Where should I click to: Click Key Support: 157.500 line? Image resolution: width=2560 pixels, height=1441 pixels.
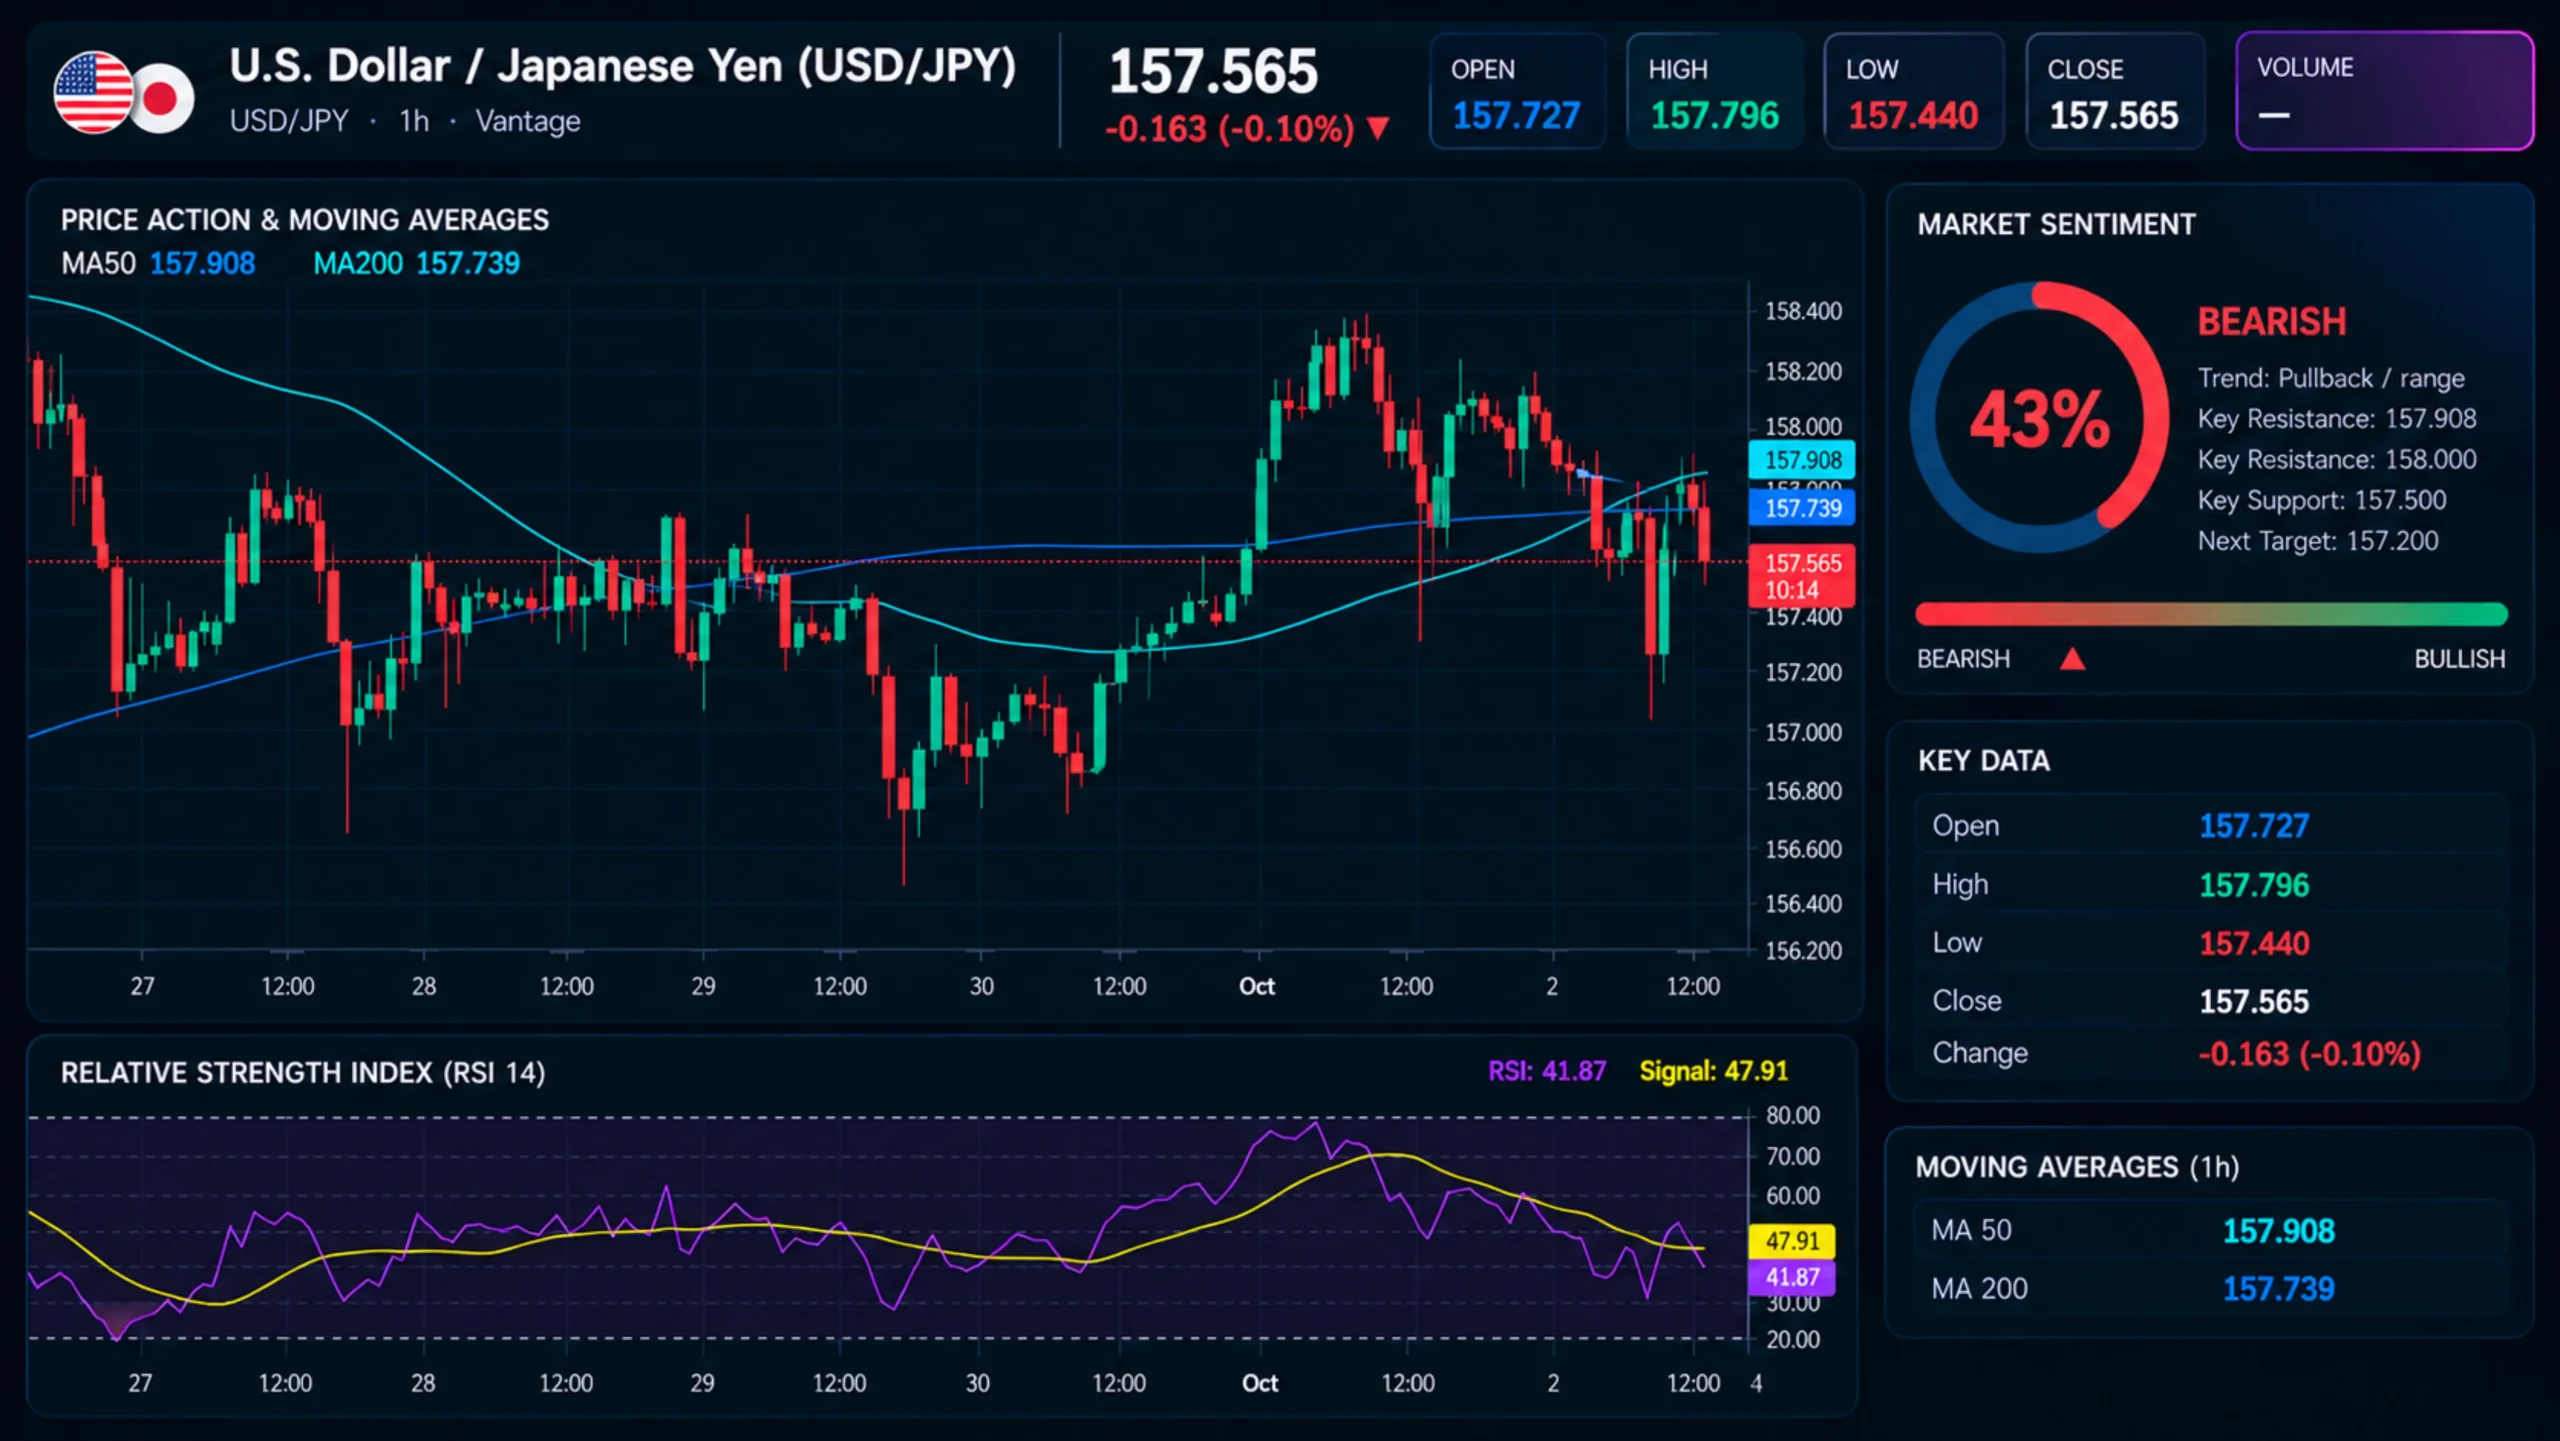coord(2322,501)
